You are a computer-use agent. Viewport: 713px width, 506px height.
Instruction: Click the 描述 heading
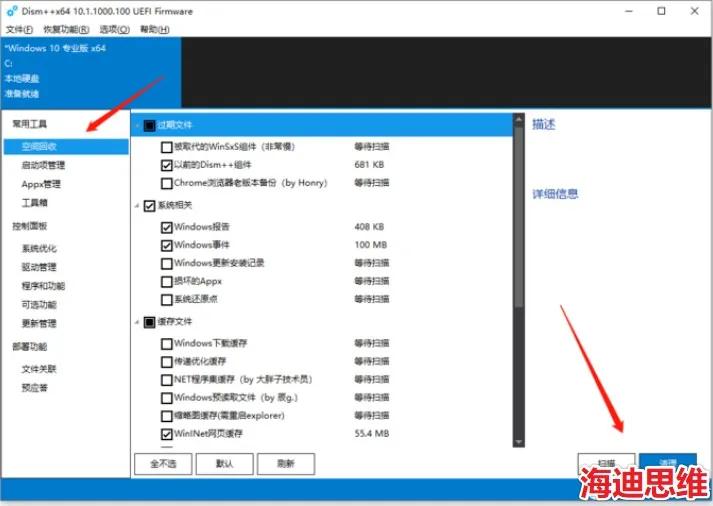[x=544, y=124]
